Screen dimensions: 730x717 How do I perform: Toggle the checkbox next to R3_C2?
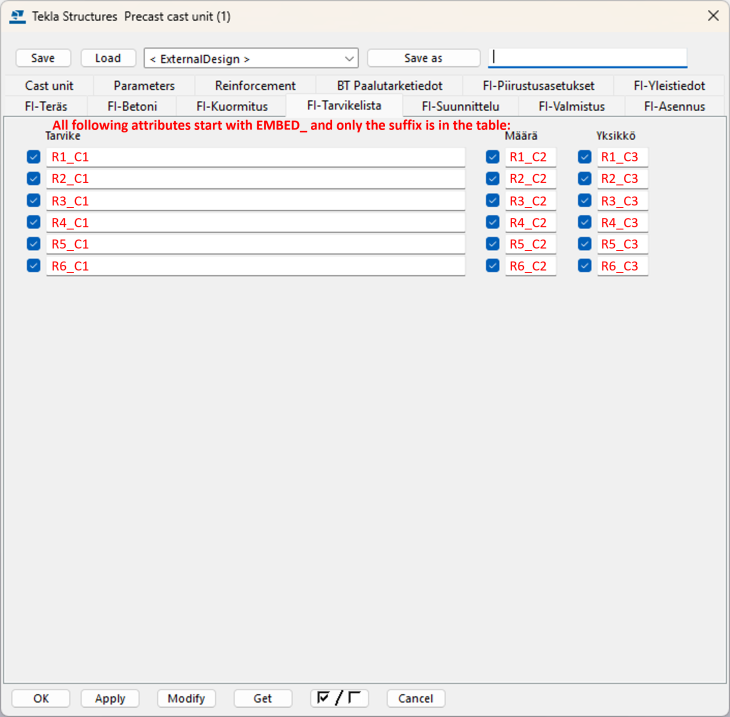492,200
